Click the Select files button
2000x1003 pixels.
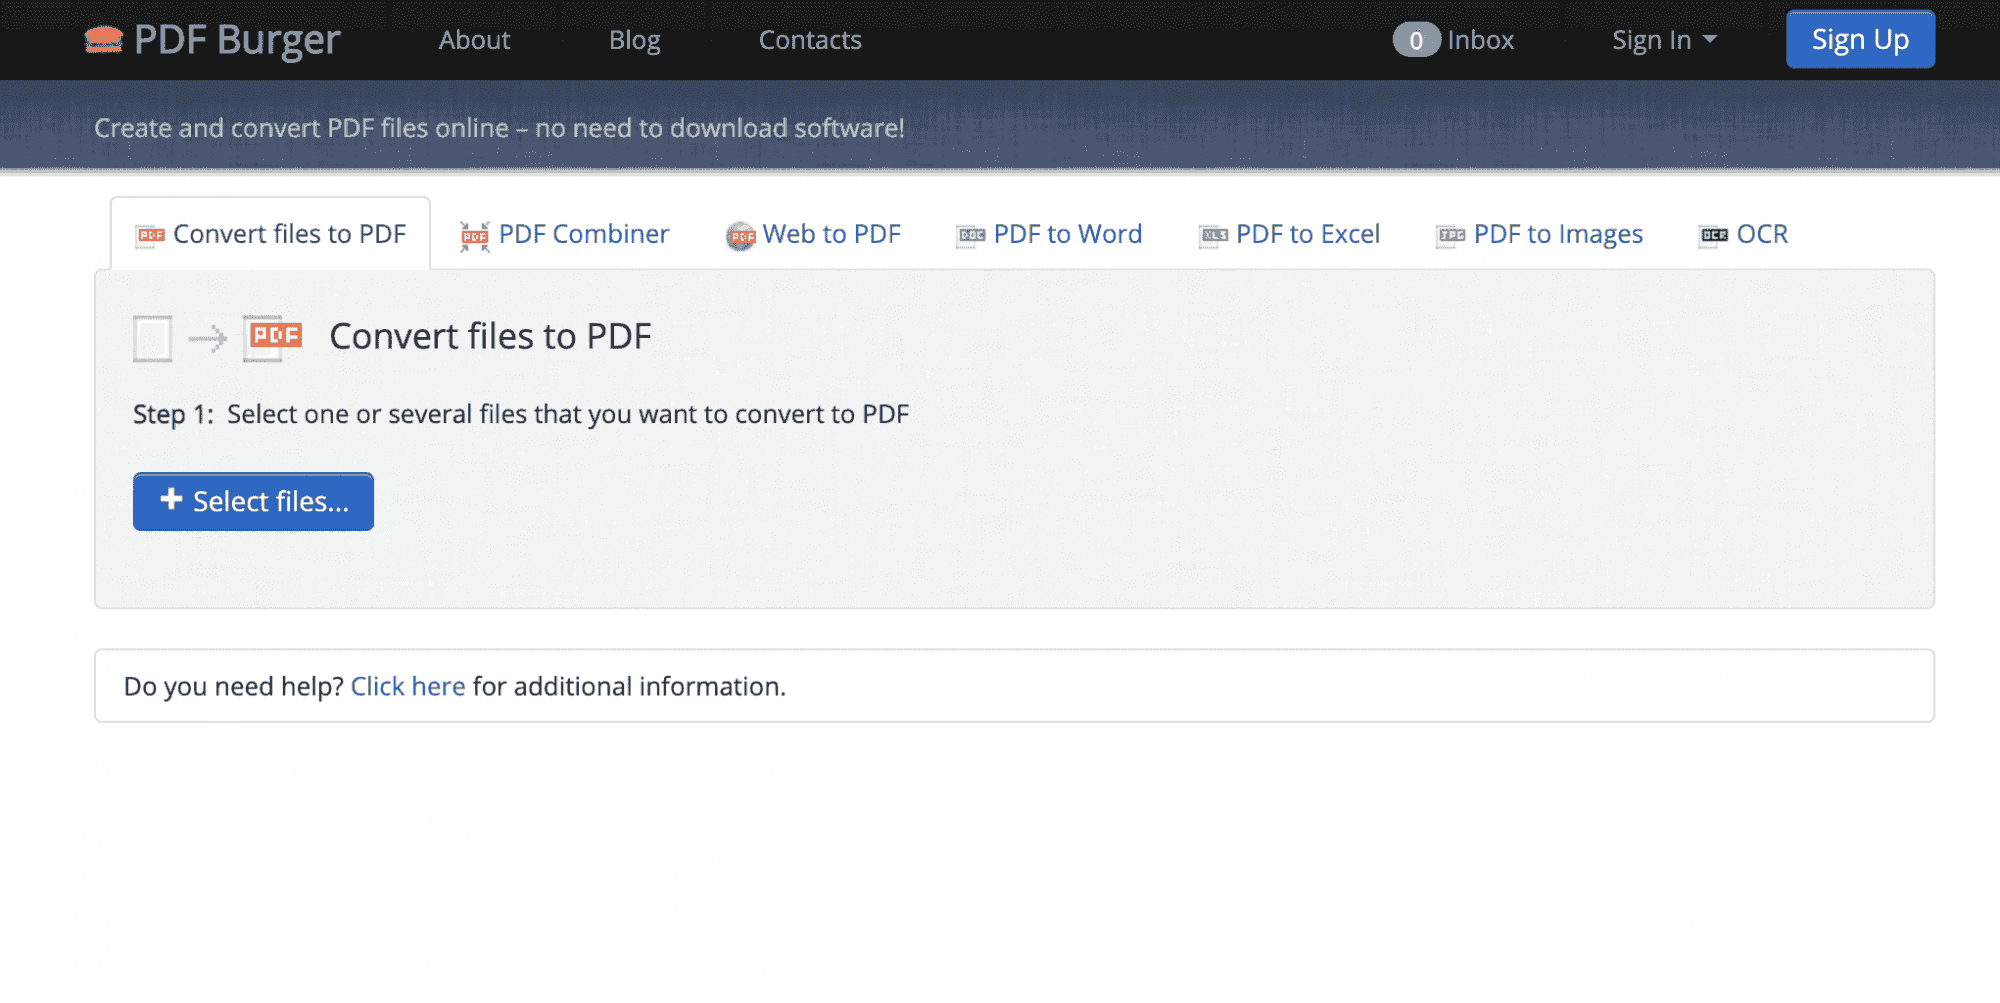tap(253, 501)
